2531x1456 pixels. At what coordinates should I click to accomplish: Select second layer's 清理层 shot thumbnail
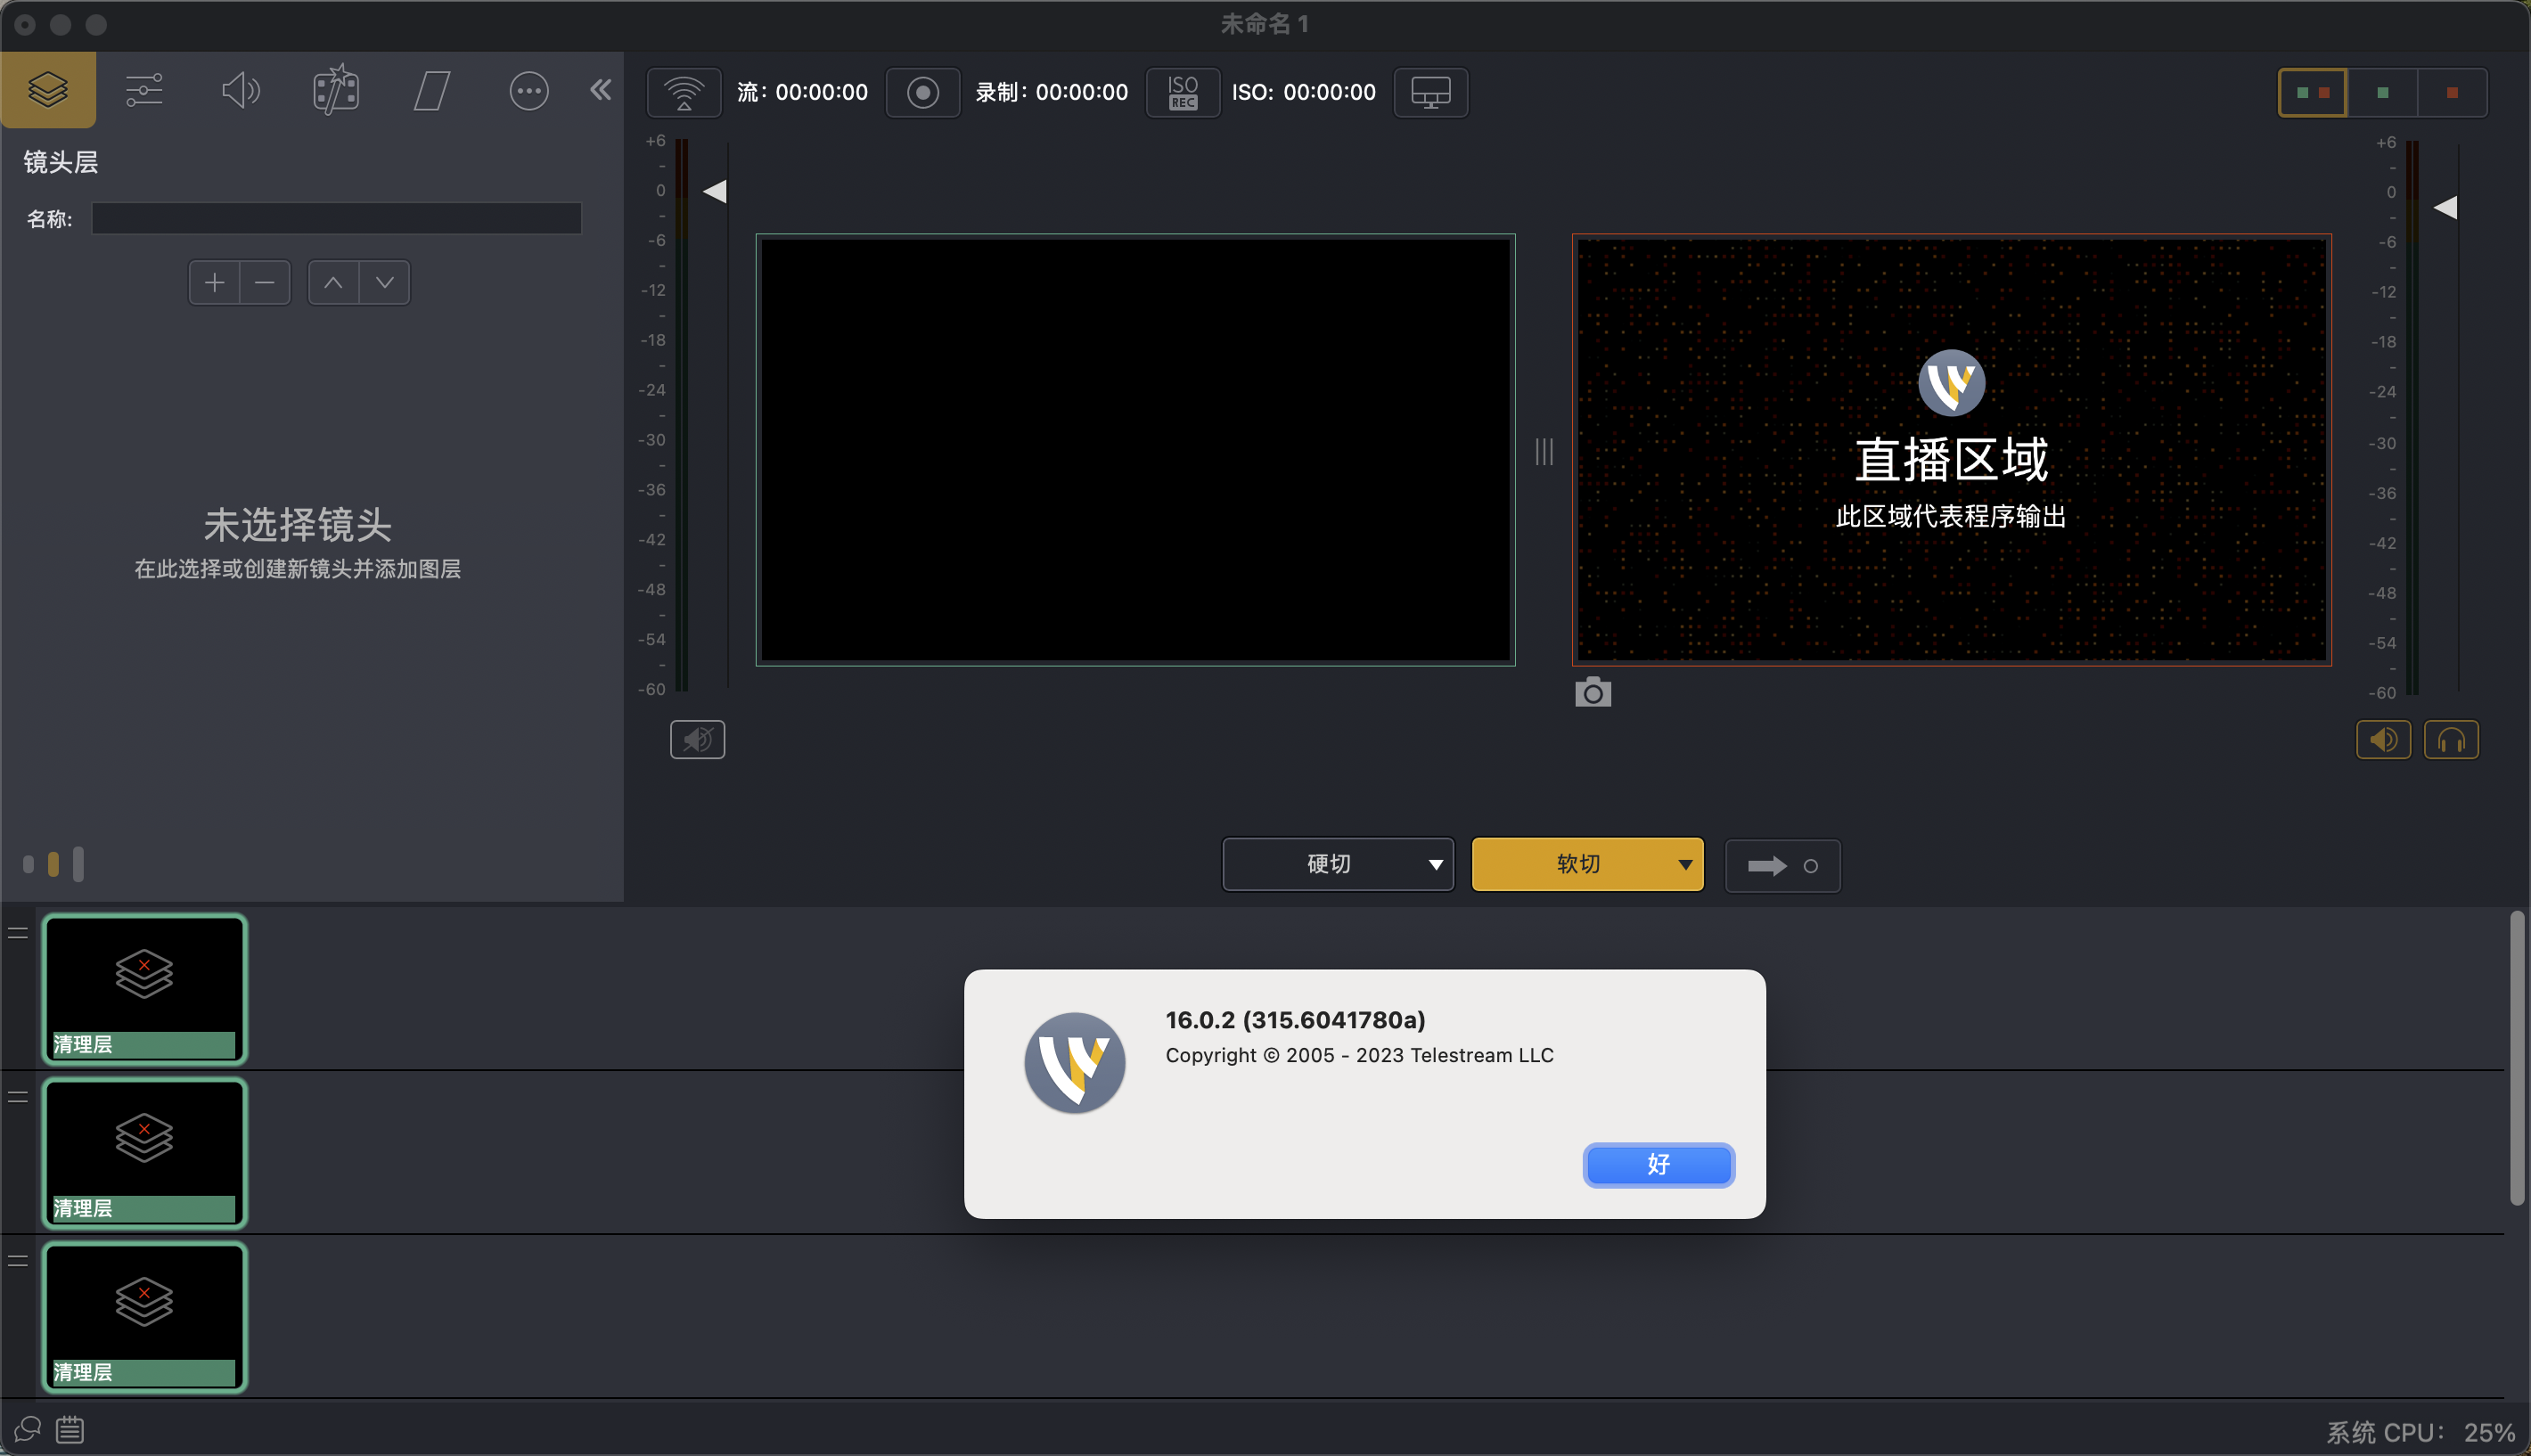(x=144, y=1153)
